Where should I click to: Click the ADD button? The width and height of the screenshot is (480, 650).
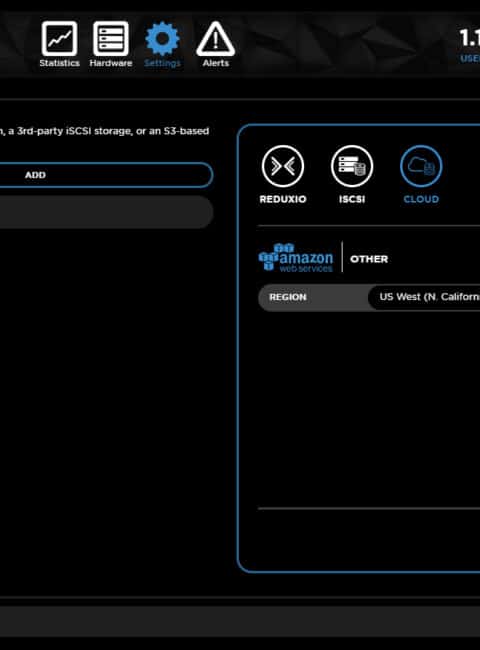106,175
